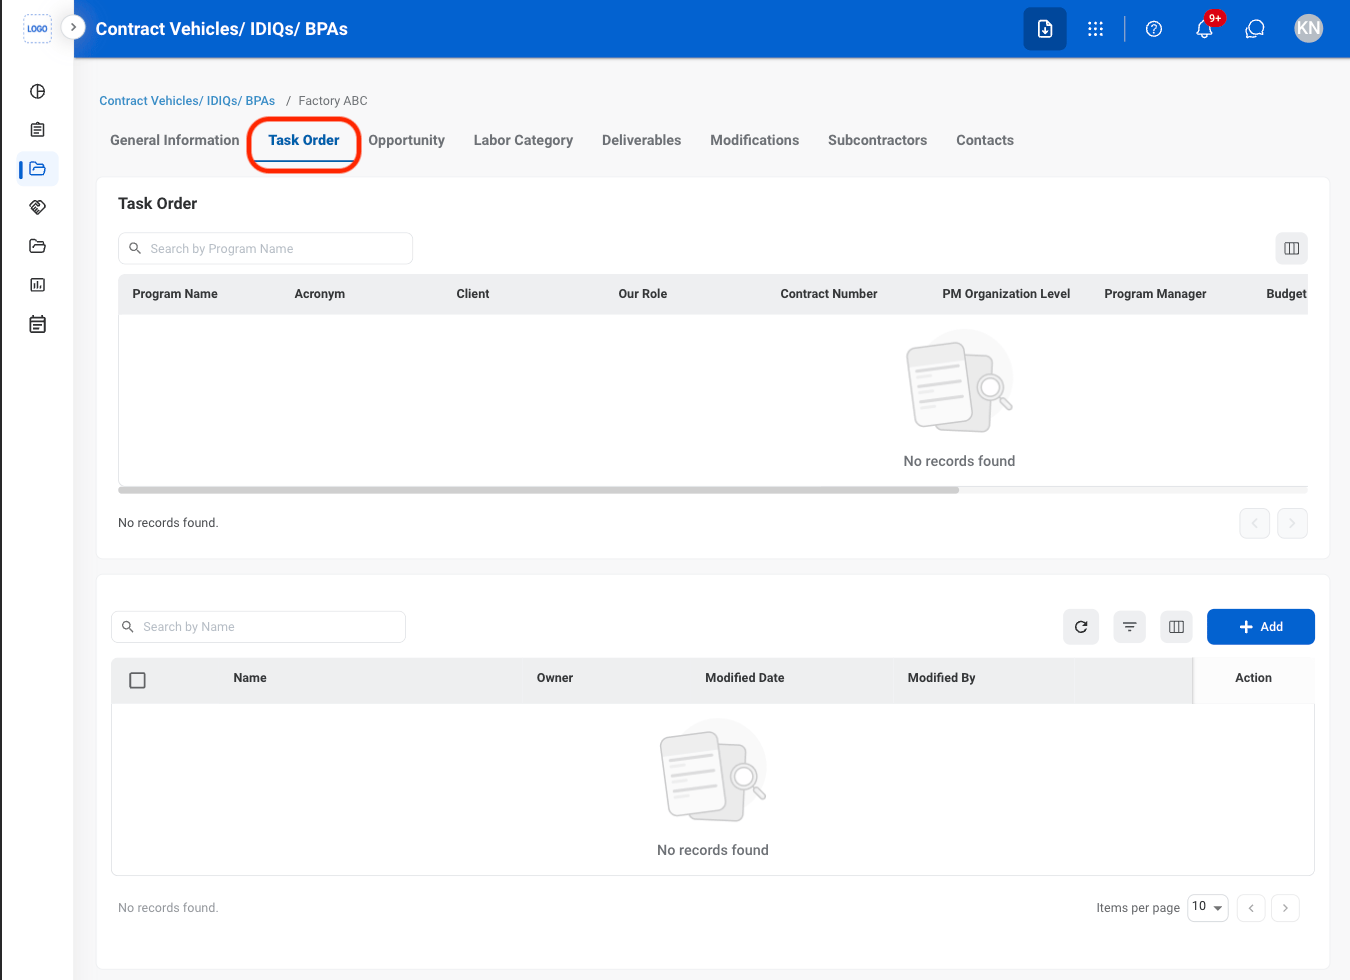Click the download document icon in header
This screenshot has height=980, width=1350.
pos(1045,29)
